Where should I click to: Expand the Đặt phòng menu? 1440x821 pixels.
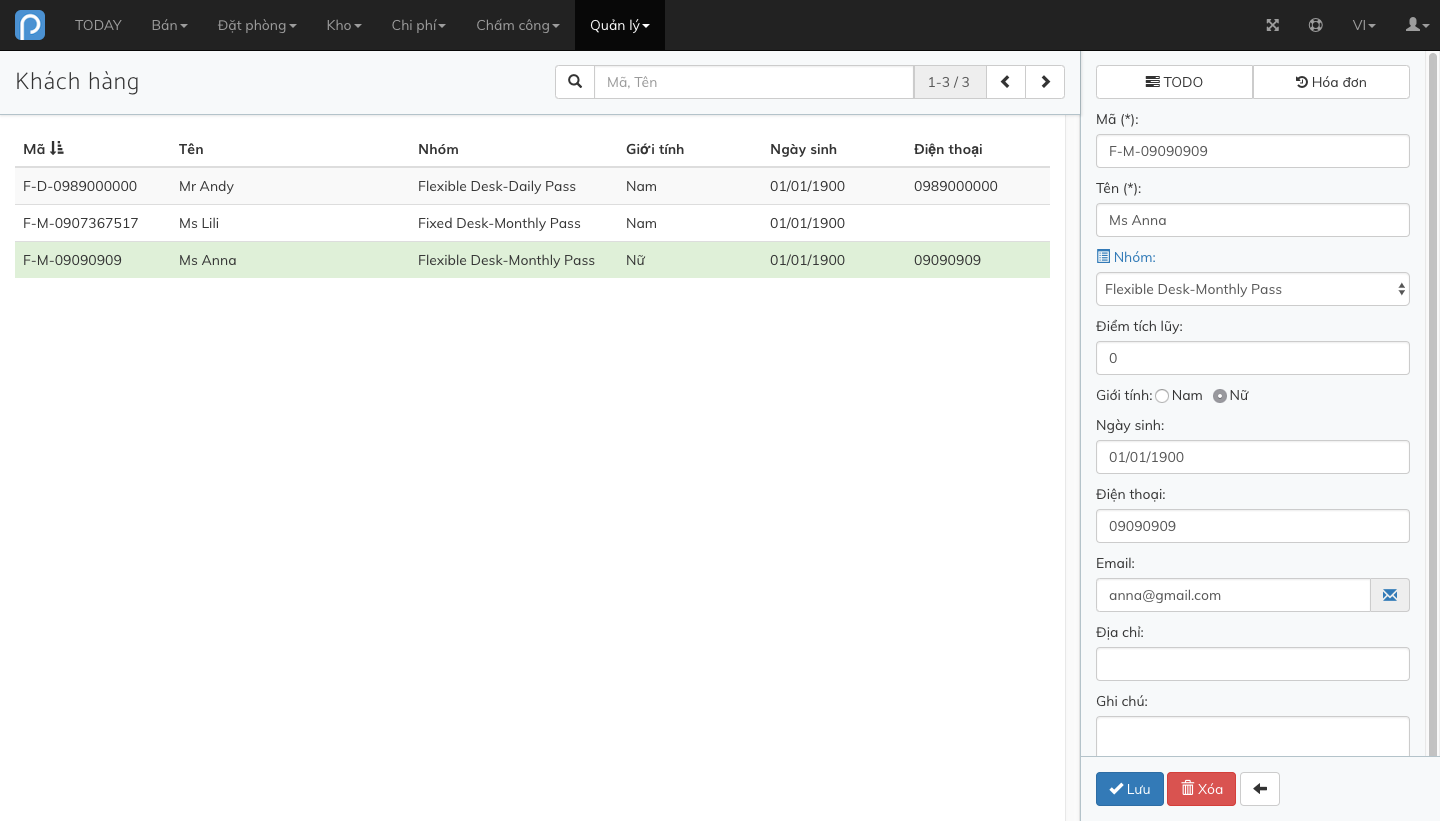pos(257,25)
